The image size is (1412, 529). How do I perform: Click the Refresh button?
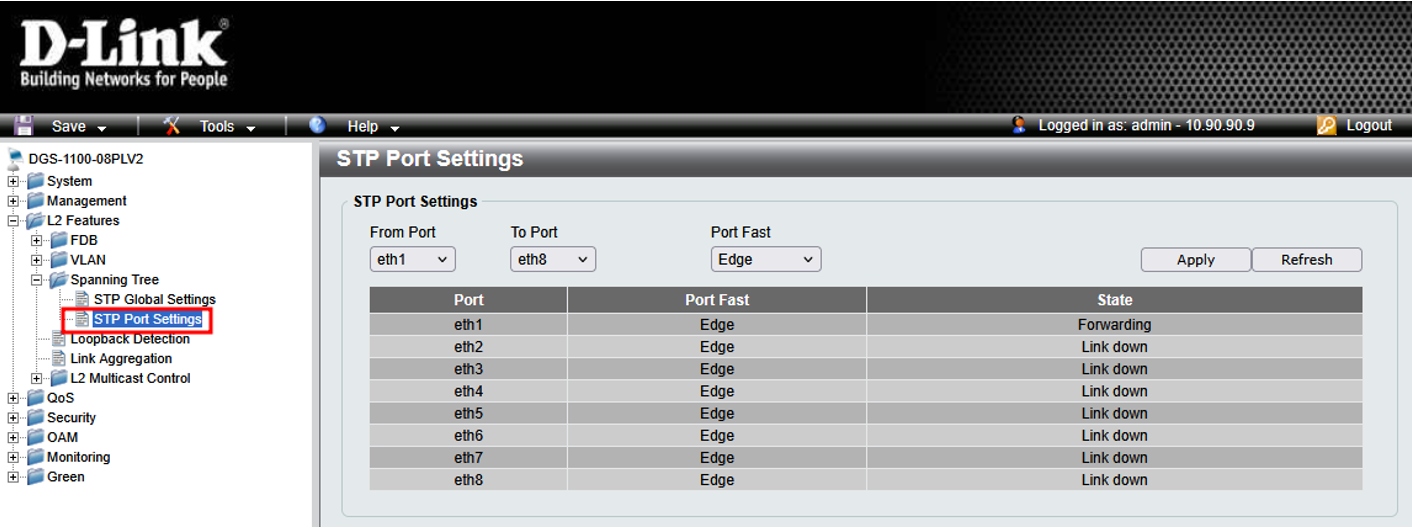click(x=1306, y=260)
